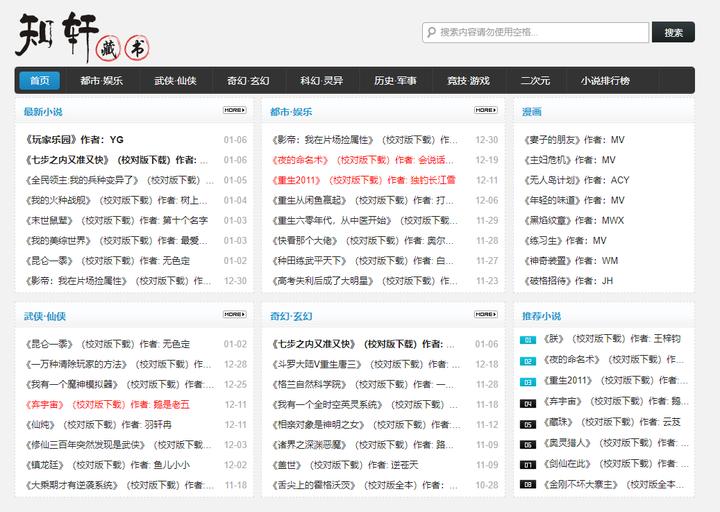Image resolution: width=720 pixels, height=512 pixels.
Task: Focus the search input field
Action: (x=535, y=32)
